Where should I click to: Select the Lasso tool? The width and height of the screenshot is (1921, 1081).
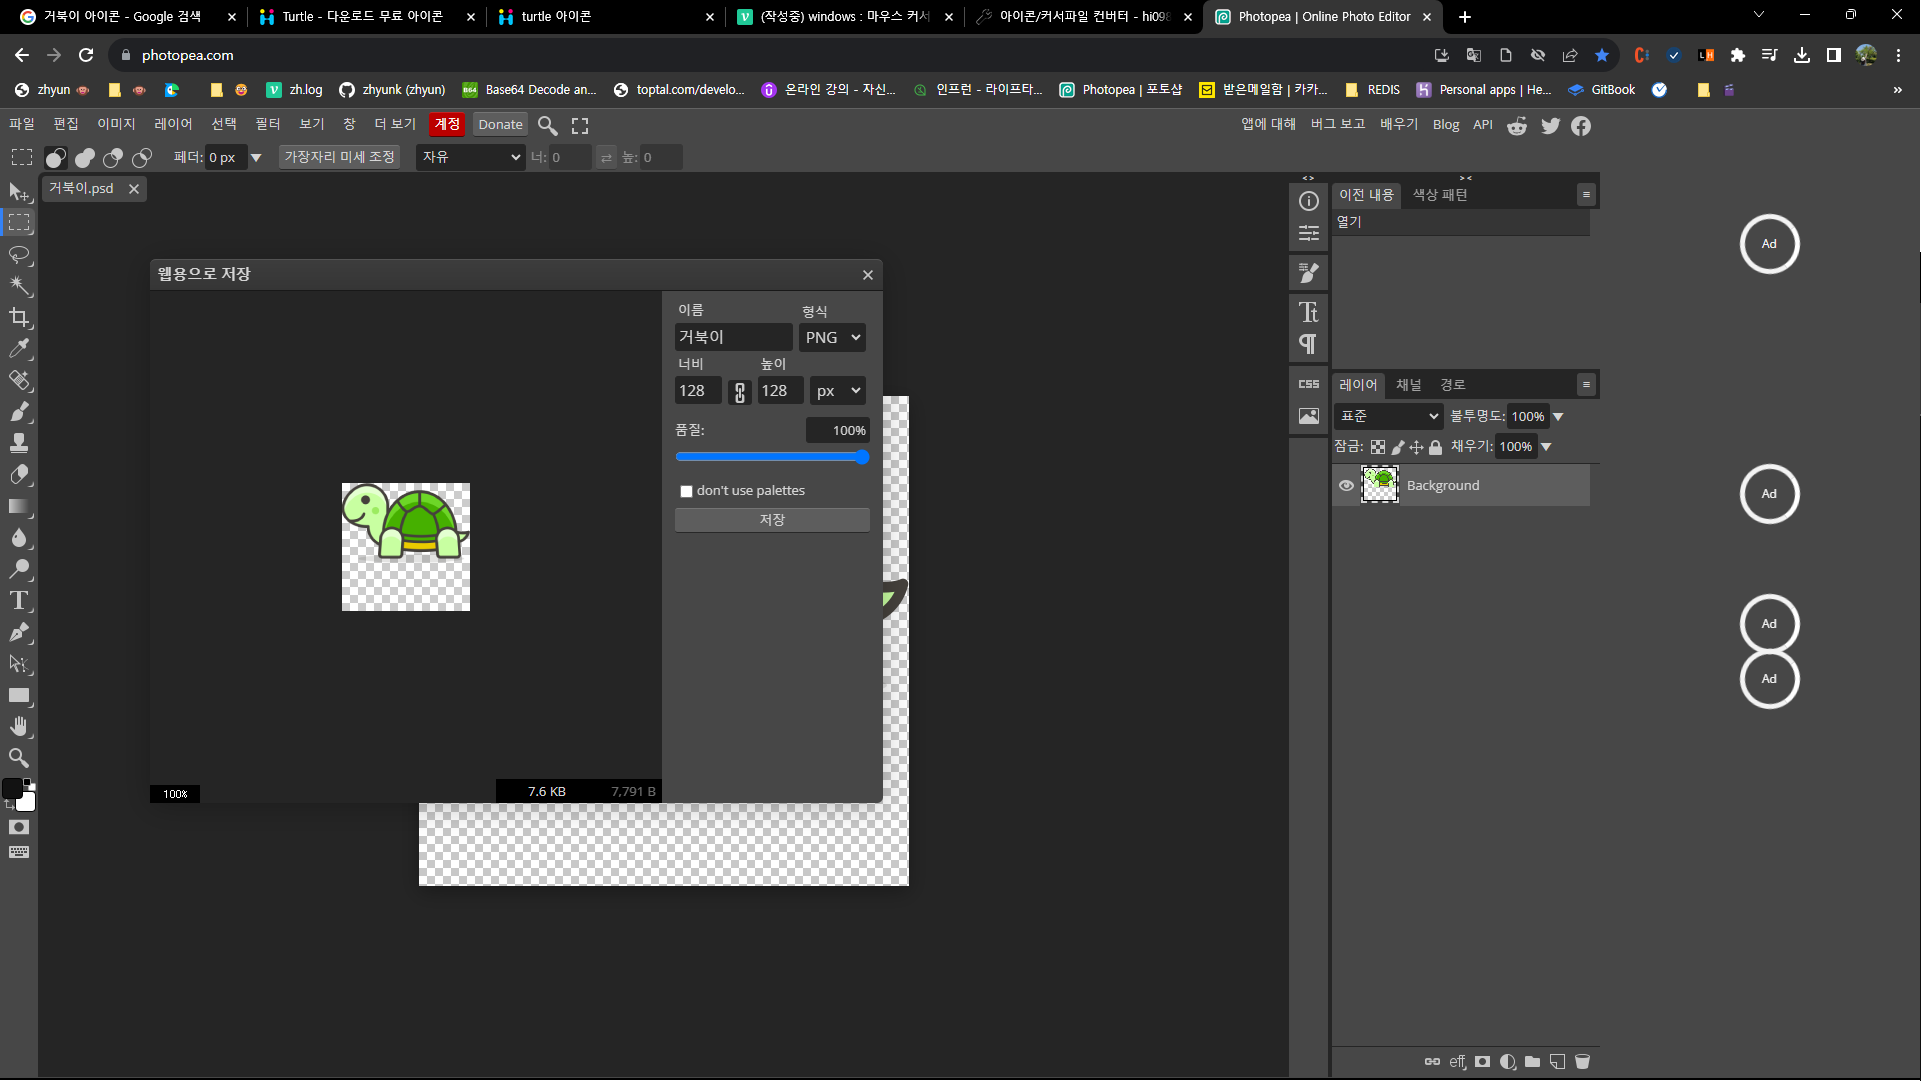[19, 254]
